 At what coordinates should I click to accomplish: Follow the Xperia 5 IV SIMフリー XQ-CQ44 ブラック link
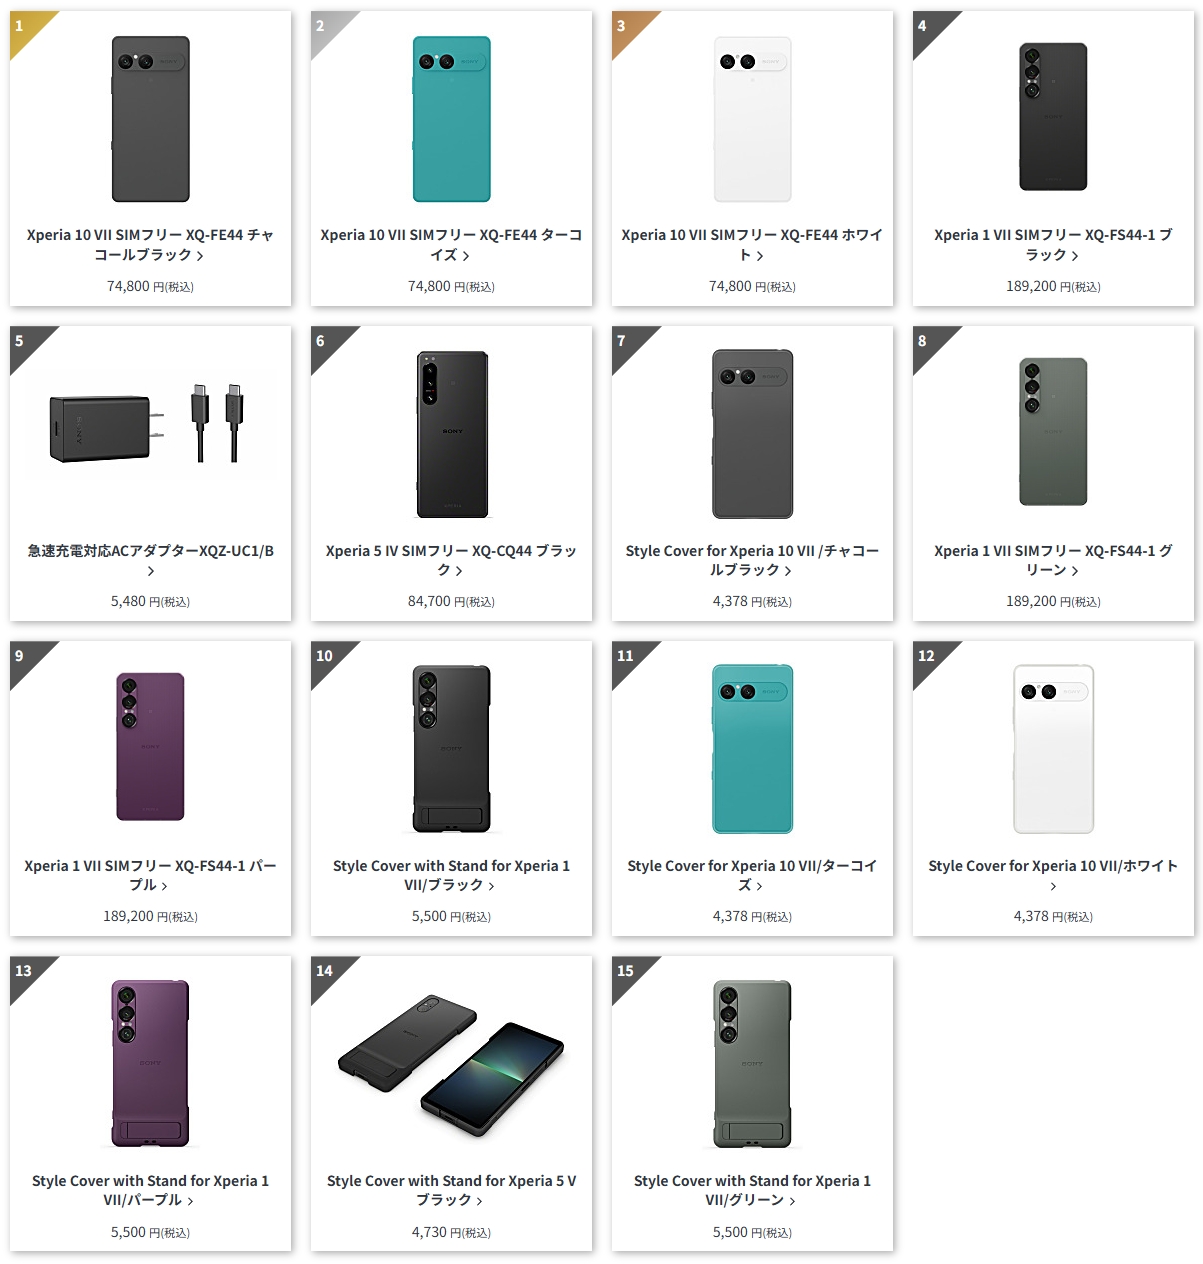point(452,560)
